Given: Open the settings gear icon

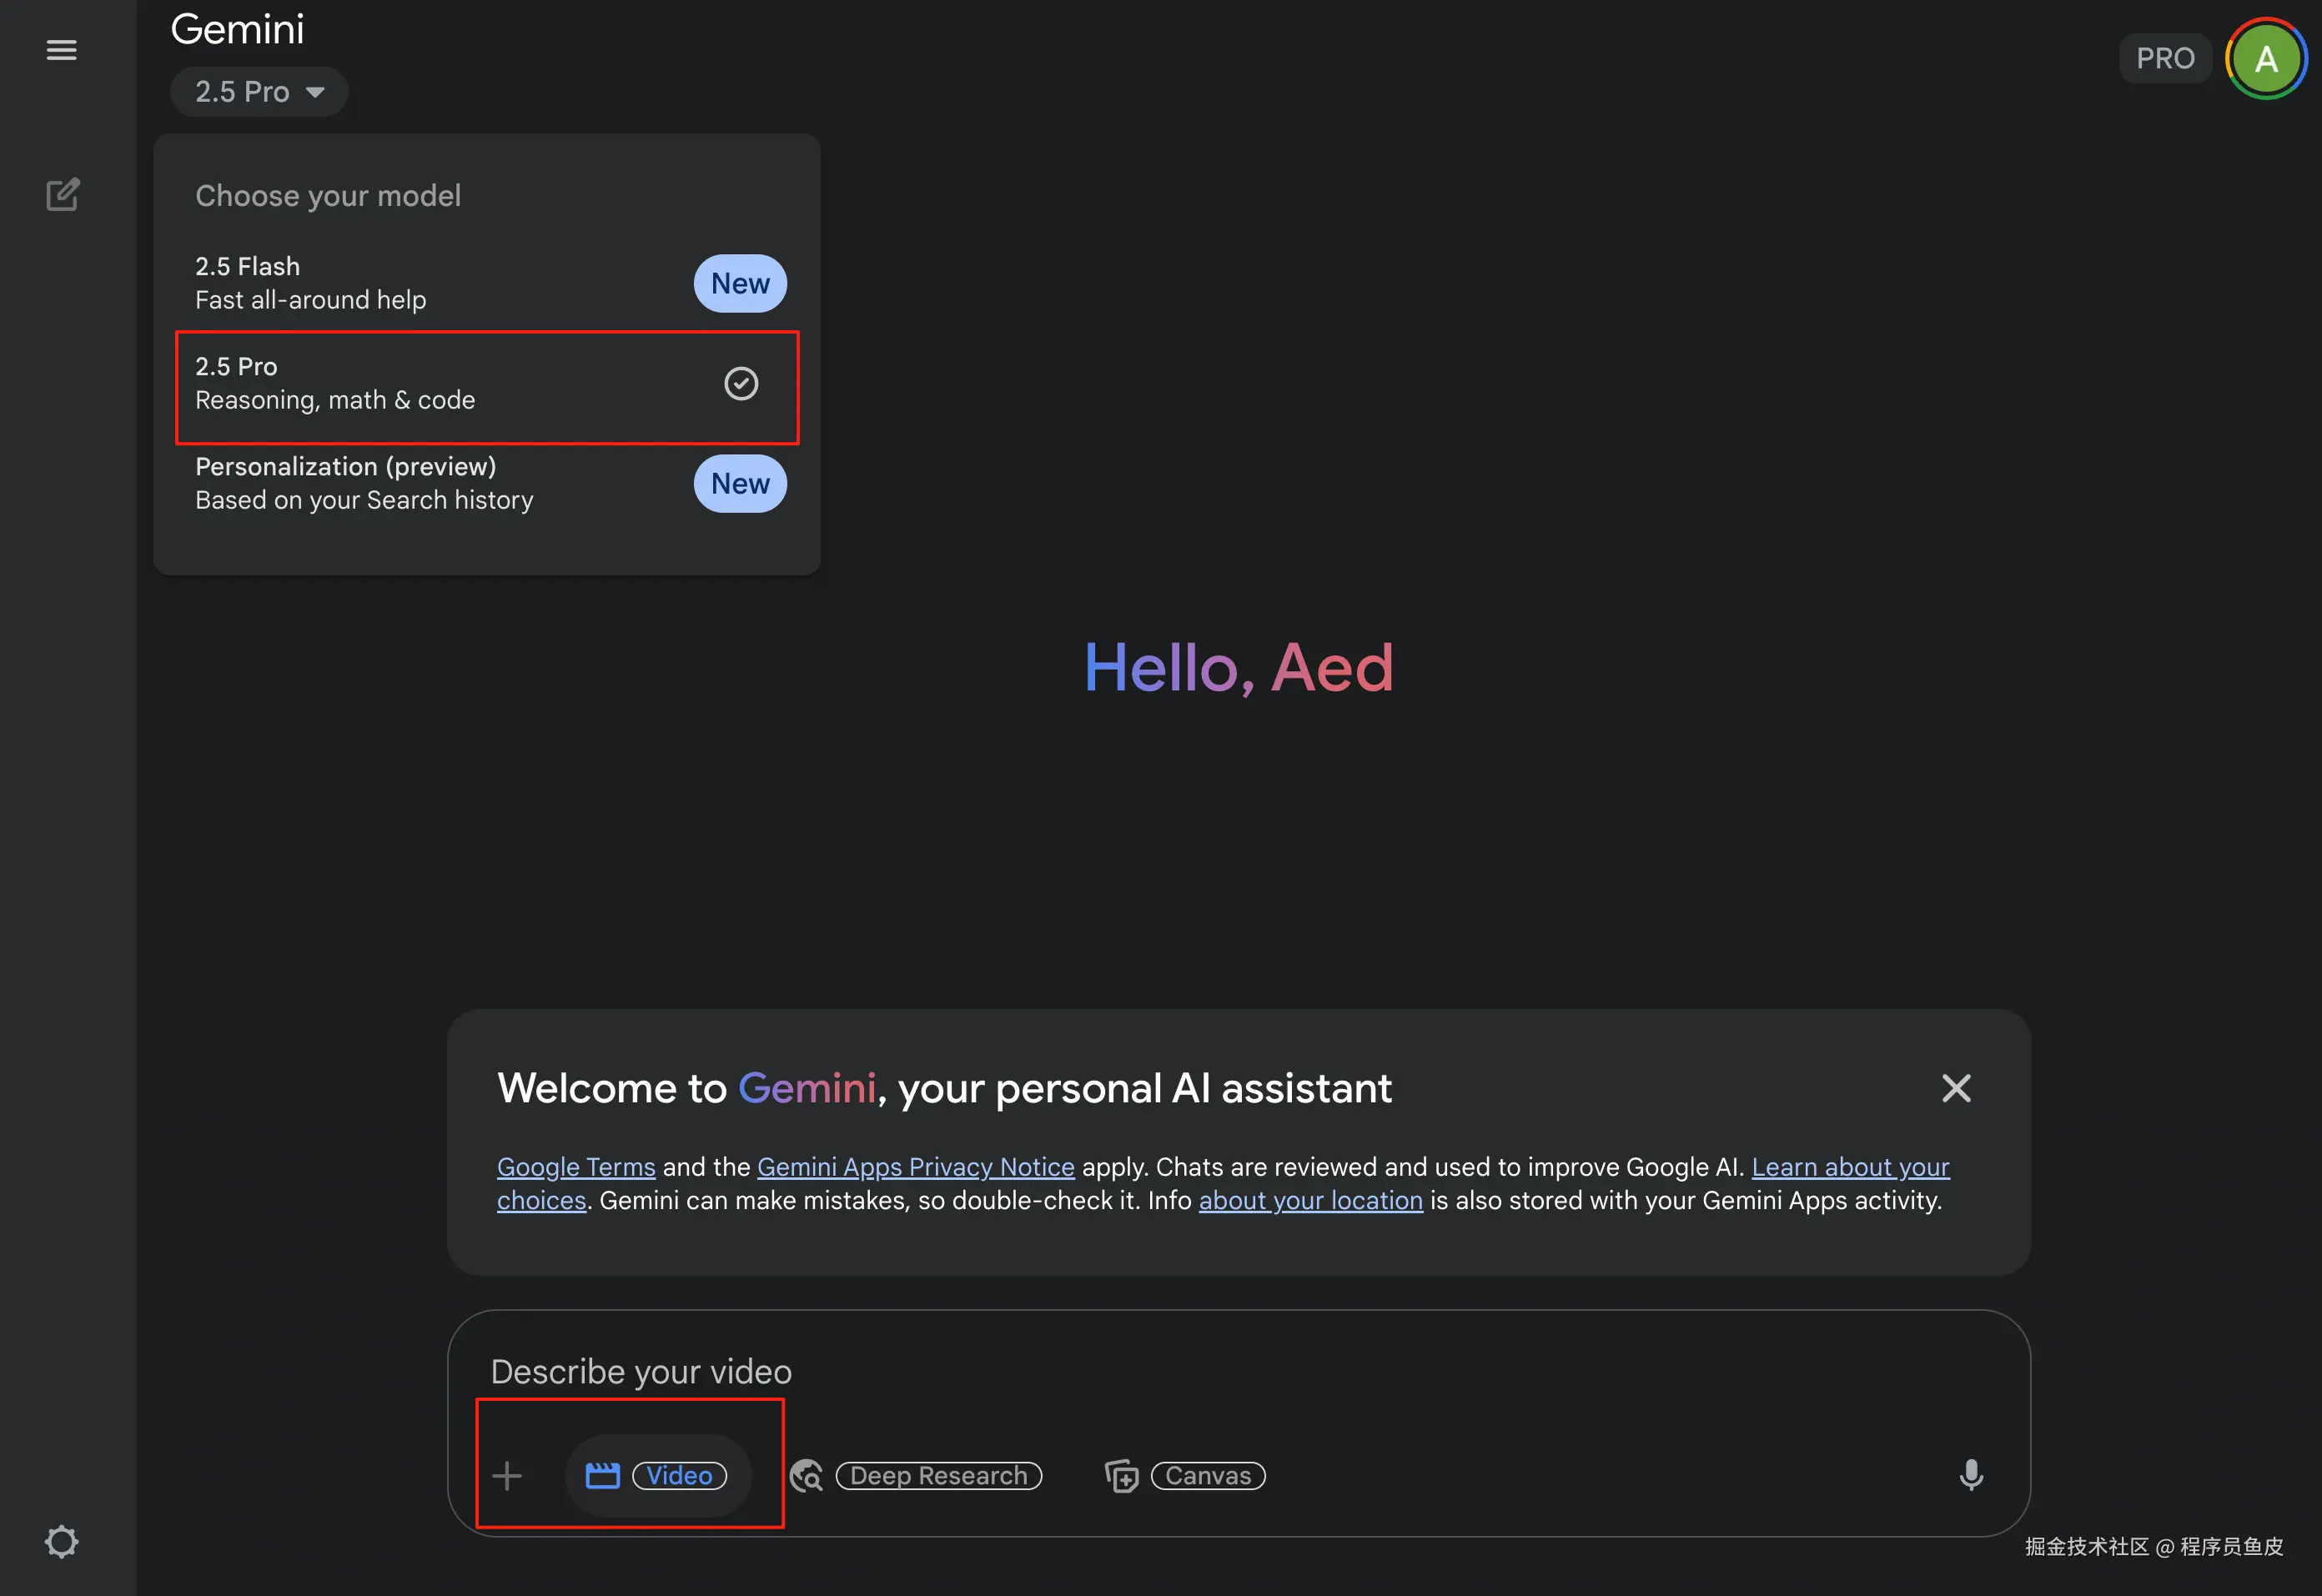Looking at the screenshot, I should [x=61, y=1541].
